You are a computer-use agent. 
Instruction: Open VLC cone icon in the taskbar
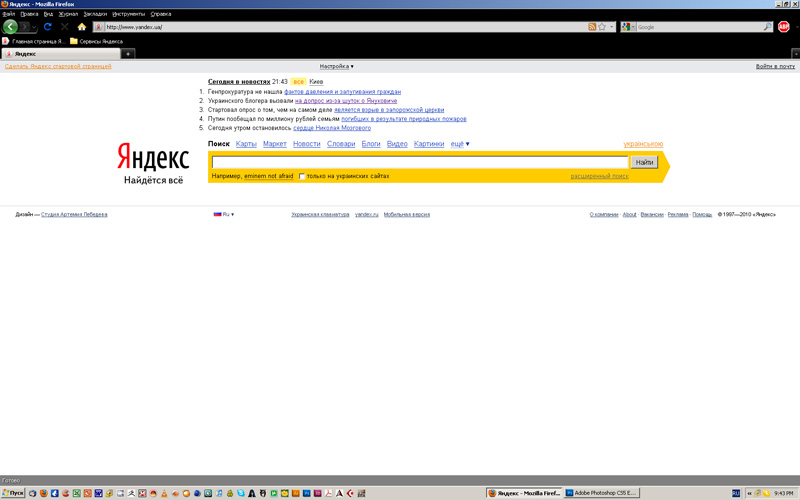coord(164,493)
